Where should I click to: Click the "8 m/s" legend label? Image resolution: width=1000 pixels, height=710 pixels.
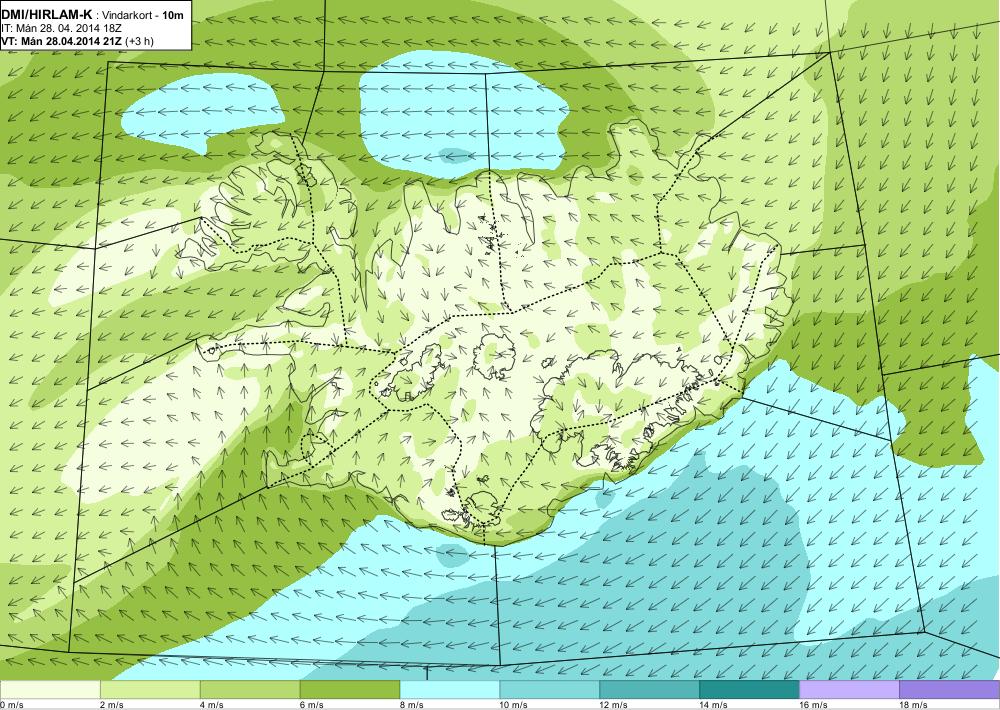[412, 705]
